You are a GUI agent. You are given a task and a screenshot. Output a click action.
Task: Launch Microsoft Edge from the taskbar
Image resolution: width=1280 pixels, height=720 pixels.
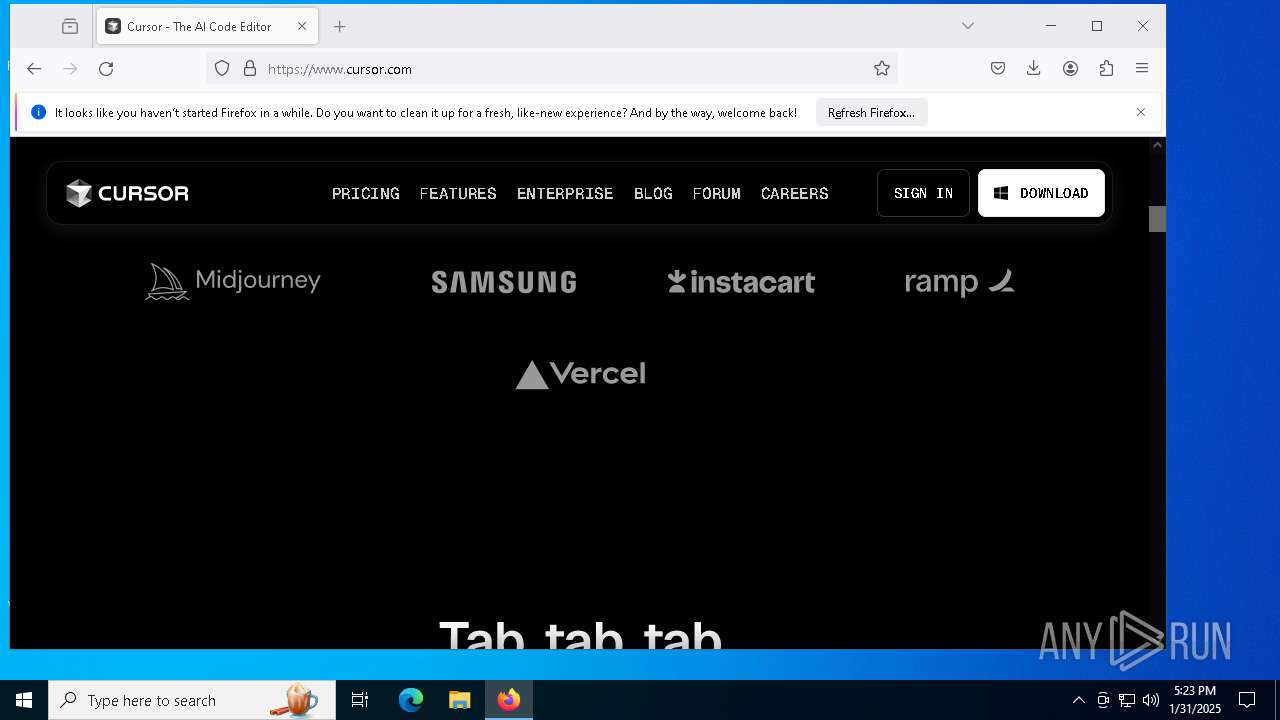pyautogui.click(x=411, y=700)
